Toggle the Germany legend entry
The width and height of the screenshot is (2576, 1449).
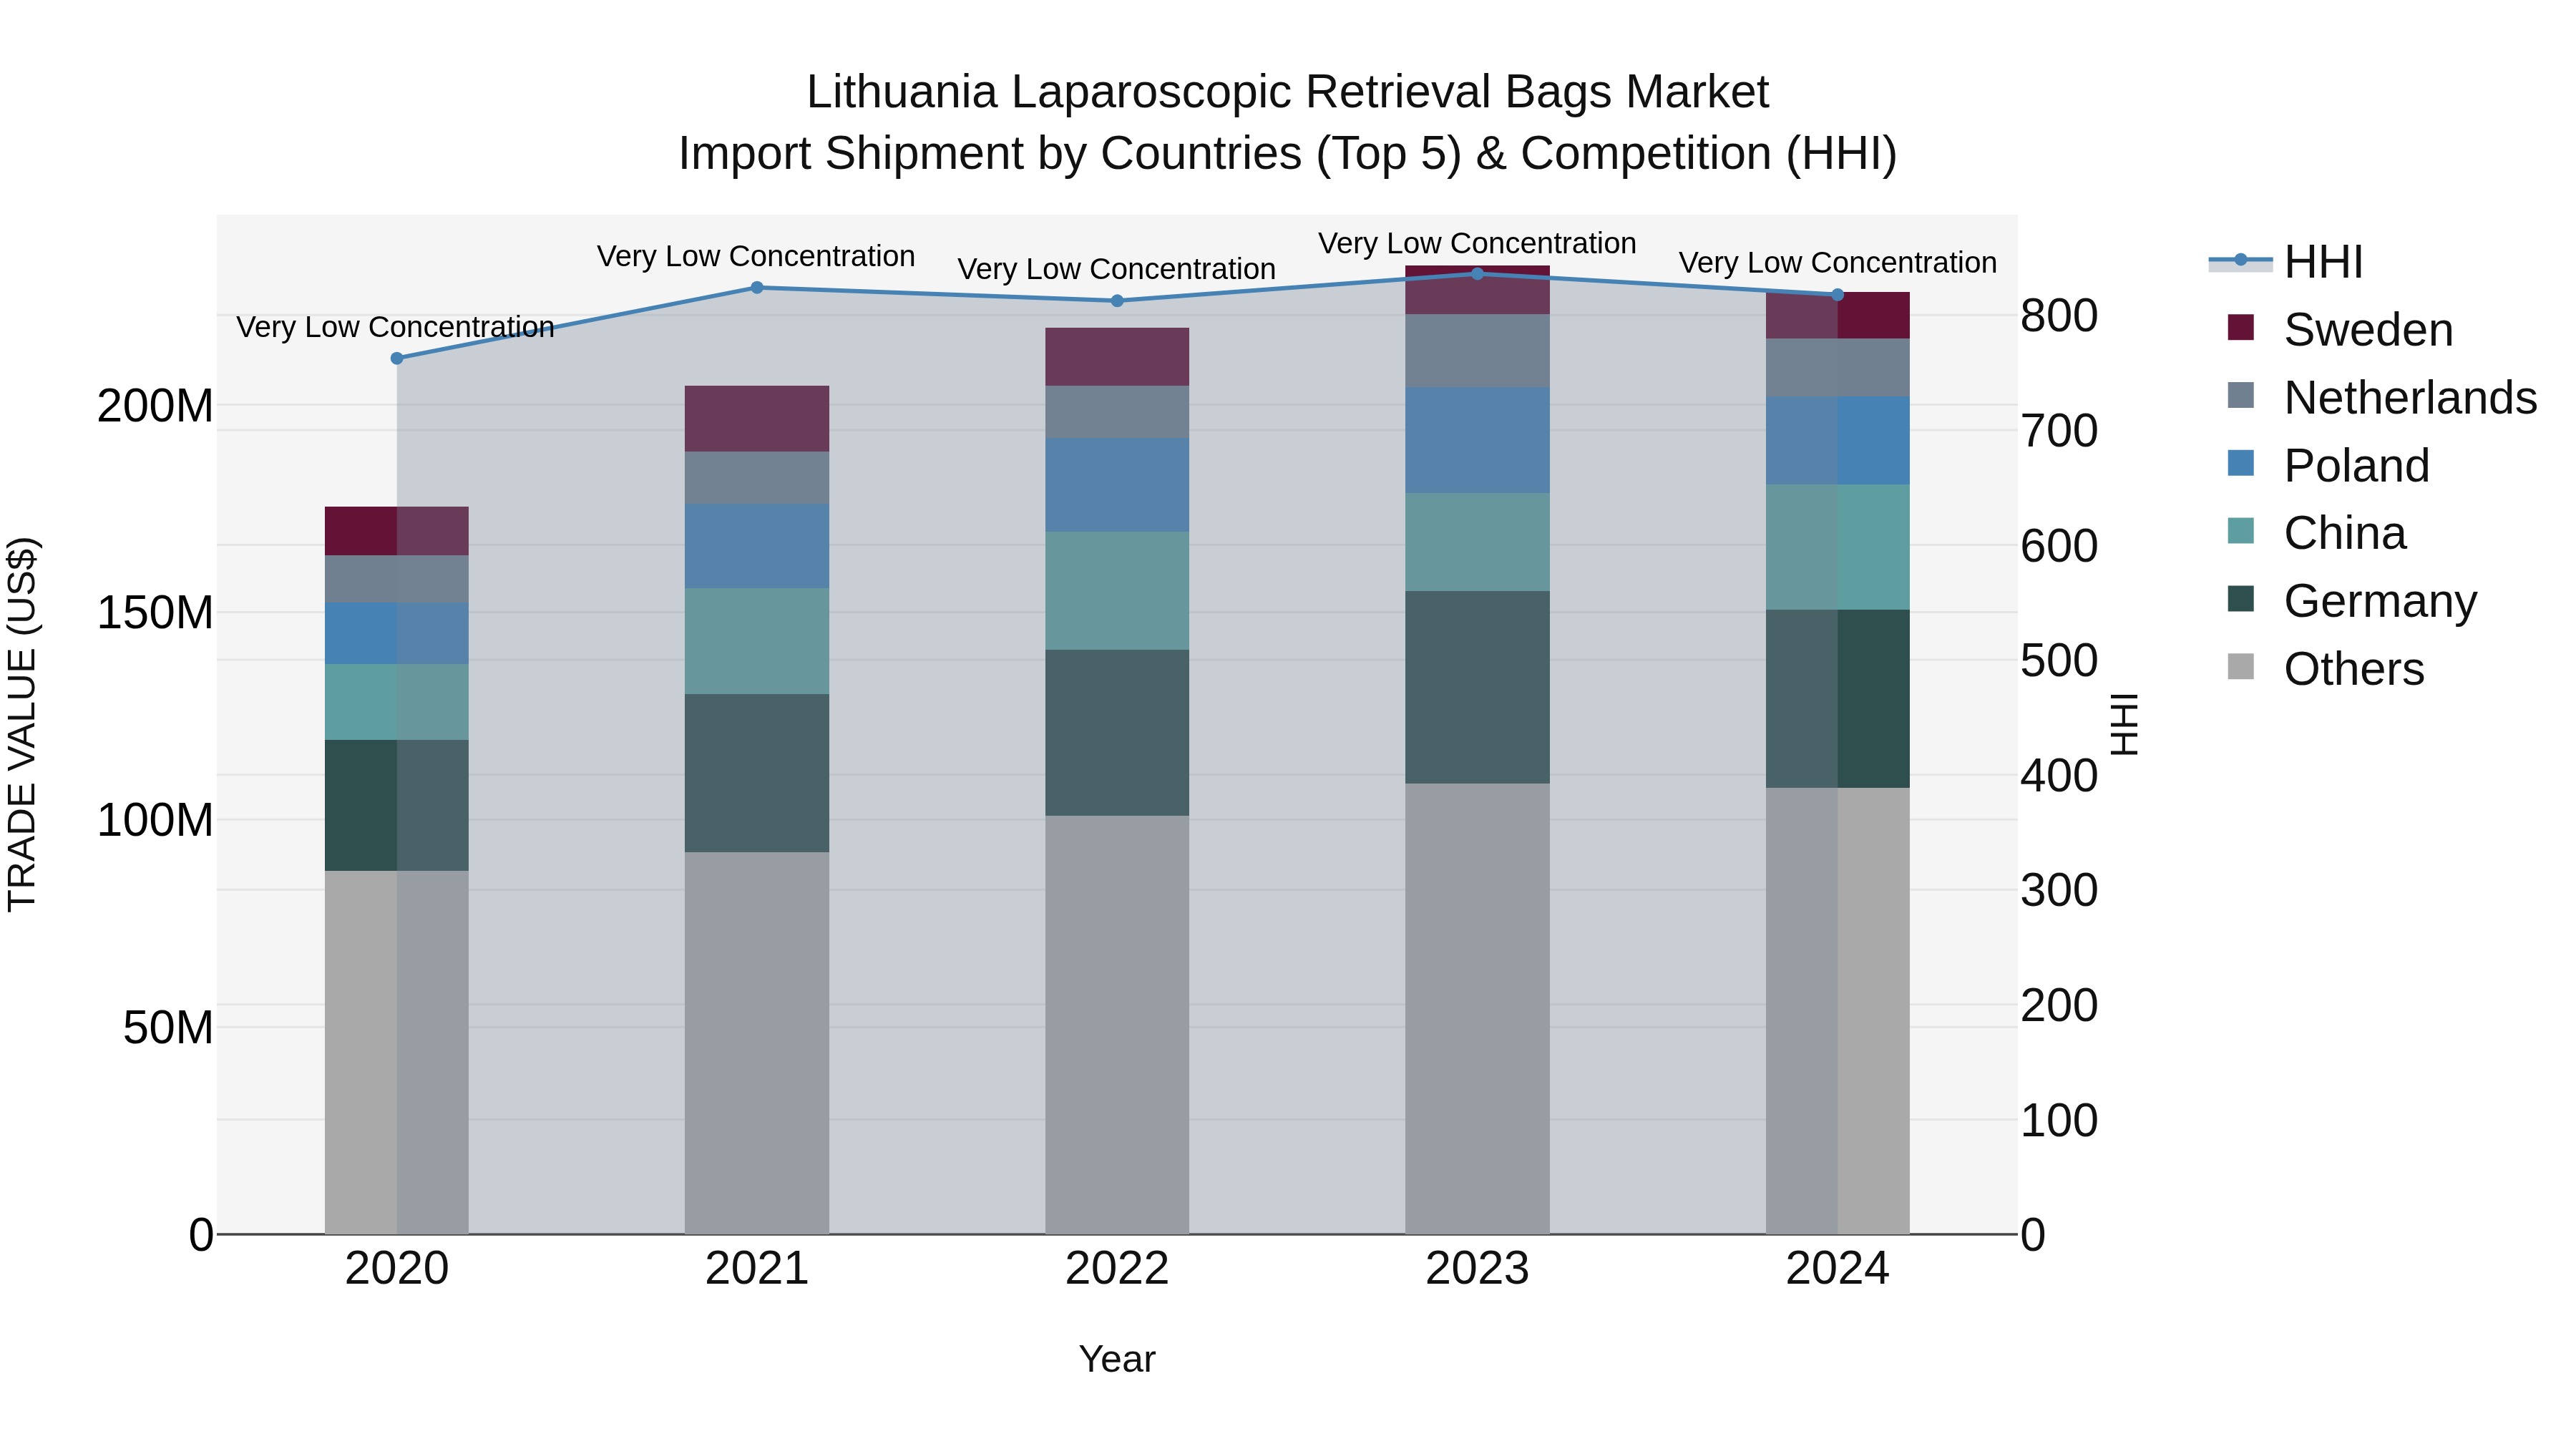pos(2352,601)
